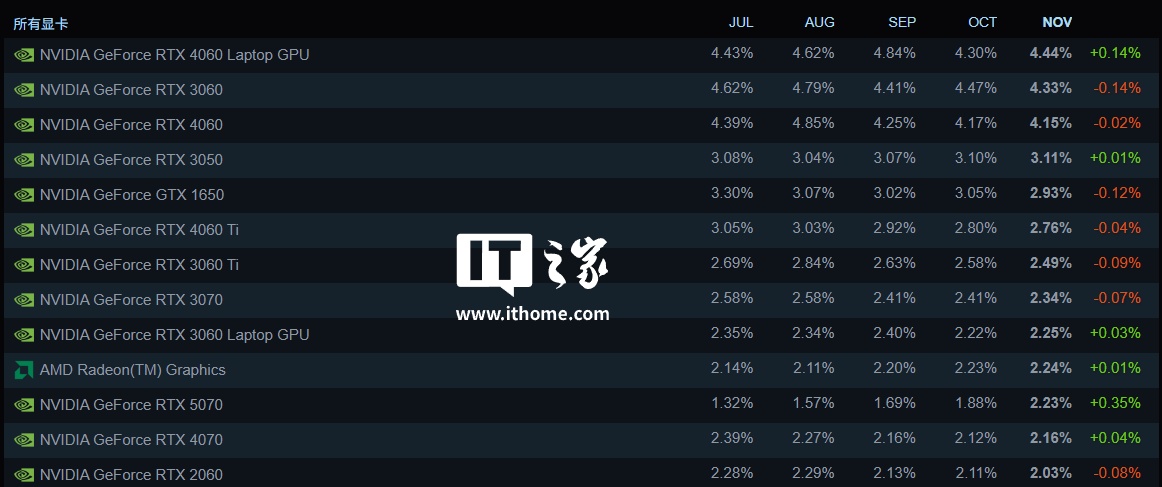Image resolution: width=1162 pixels, height=487 pixels.
Task: Click NVIDIA logo beside GeForce RTX 3070
Action: (24, 300)
